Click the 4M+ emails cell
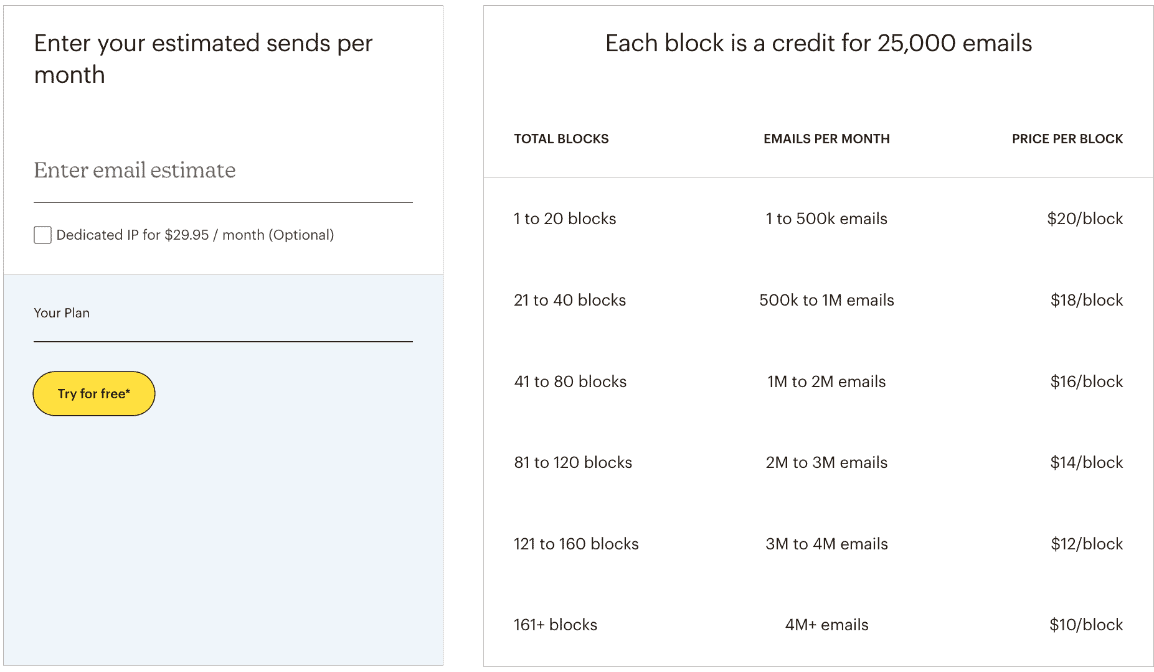The height and width of the screenshot is (672, 1154). click(x=826, y=625)
